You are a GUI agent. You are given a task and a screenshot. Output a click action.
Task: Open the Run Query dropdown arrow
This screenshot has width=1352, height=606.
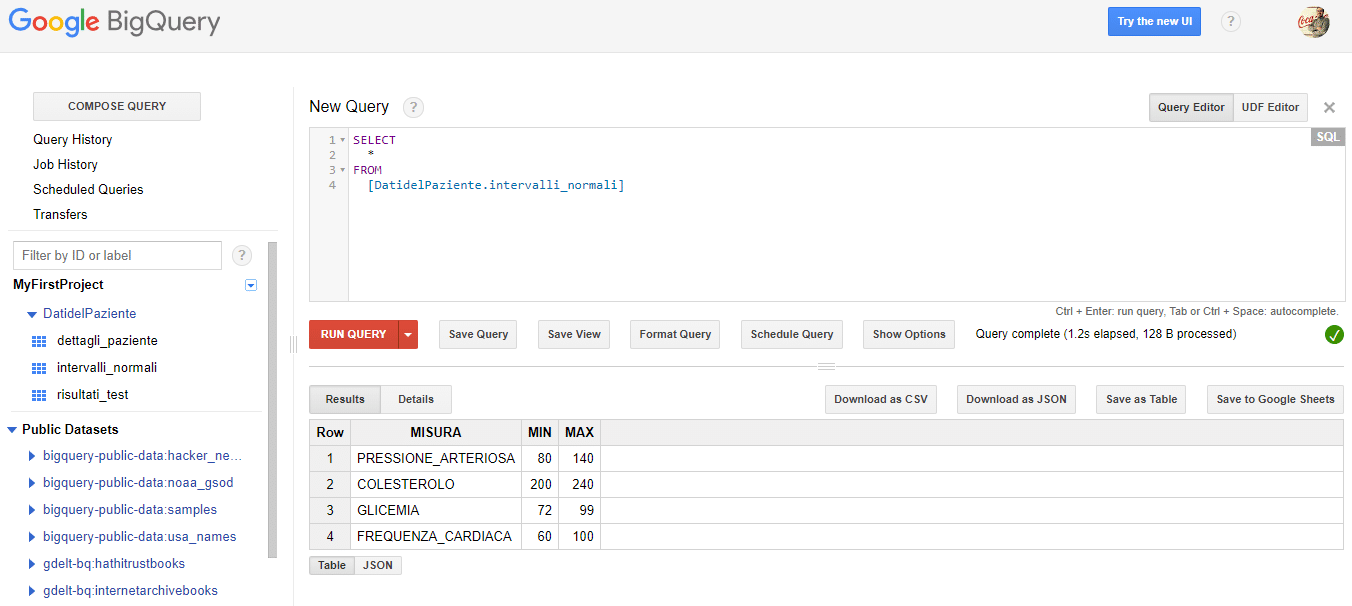(x=408, y=335)
